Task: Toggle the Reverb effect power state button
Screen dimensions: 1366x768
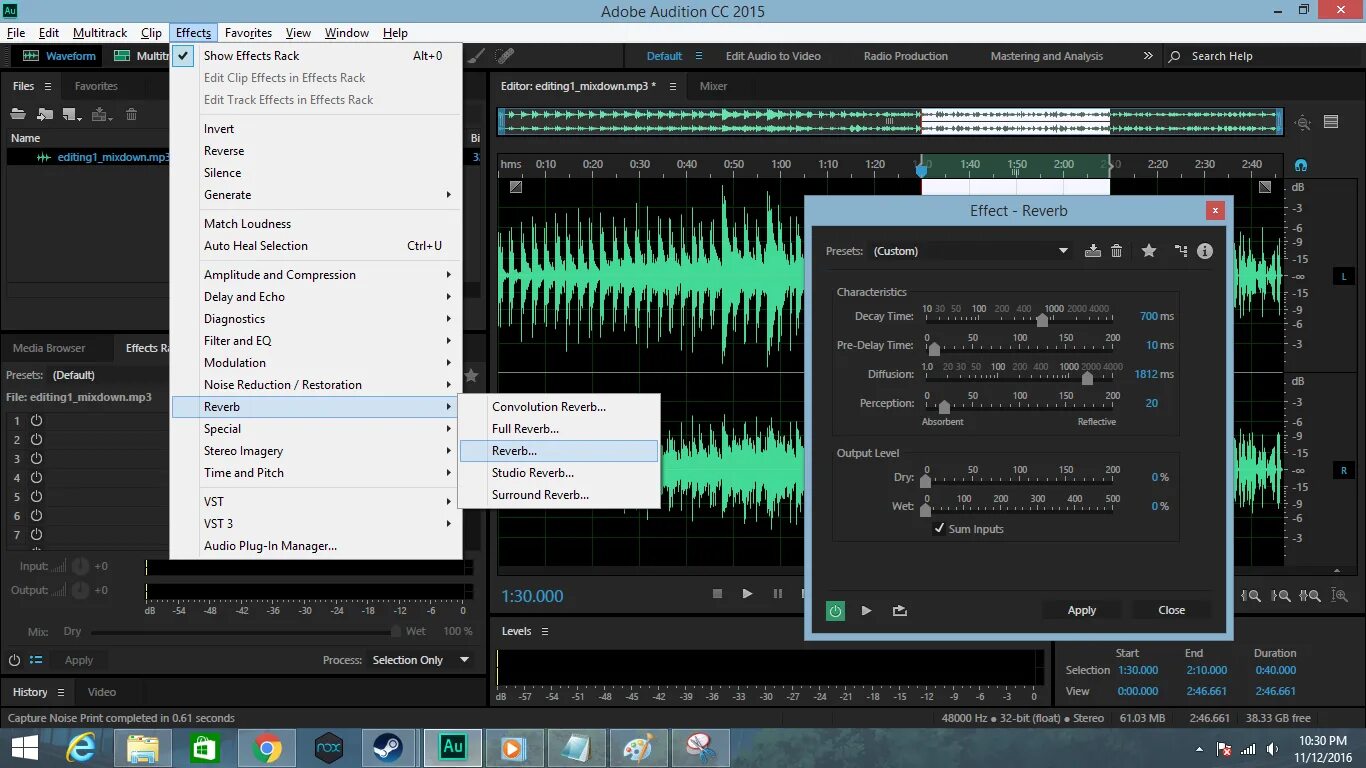Action: pyautogui.click(x=836, y=610)
